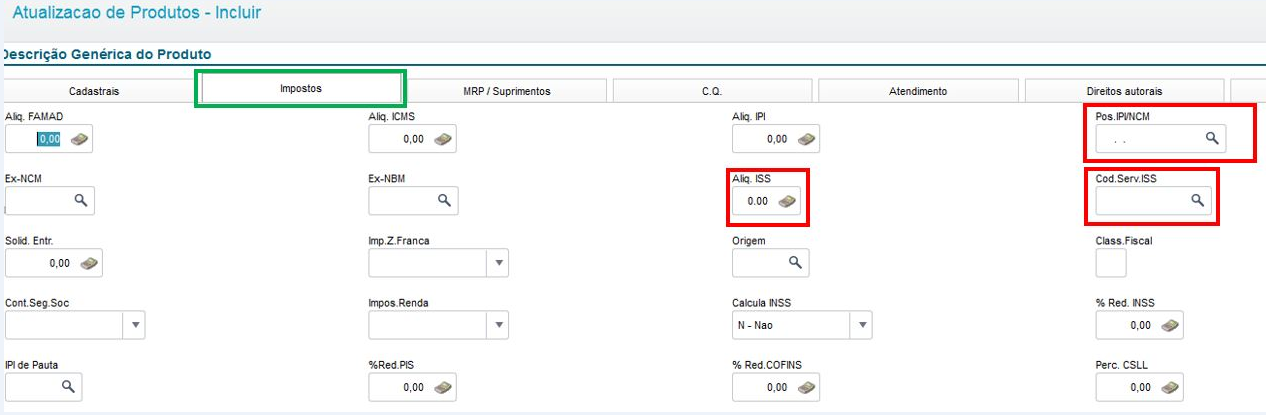Open the Impos.Renda dropdown
Viewport: 1266px width, 415px height.
(498, 326)
